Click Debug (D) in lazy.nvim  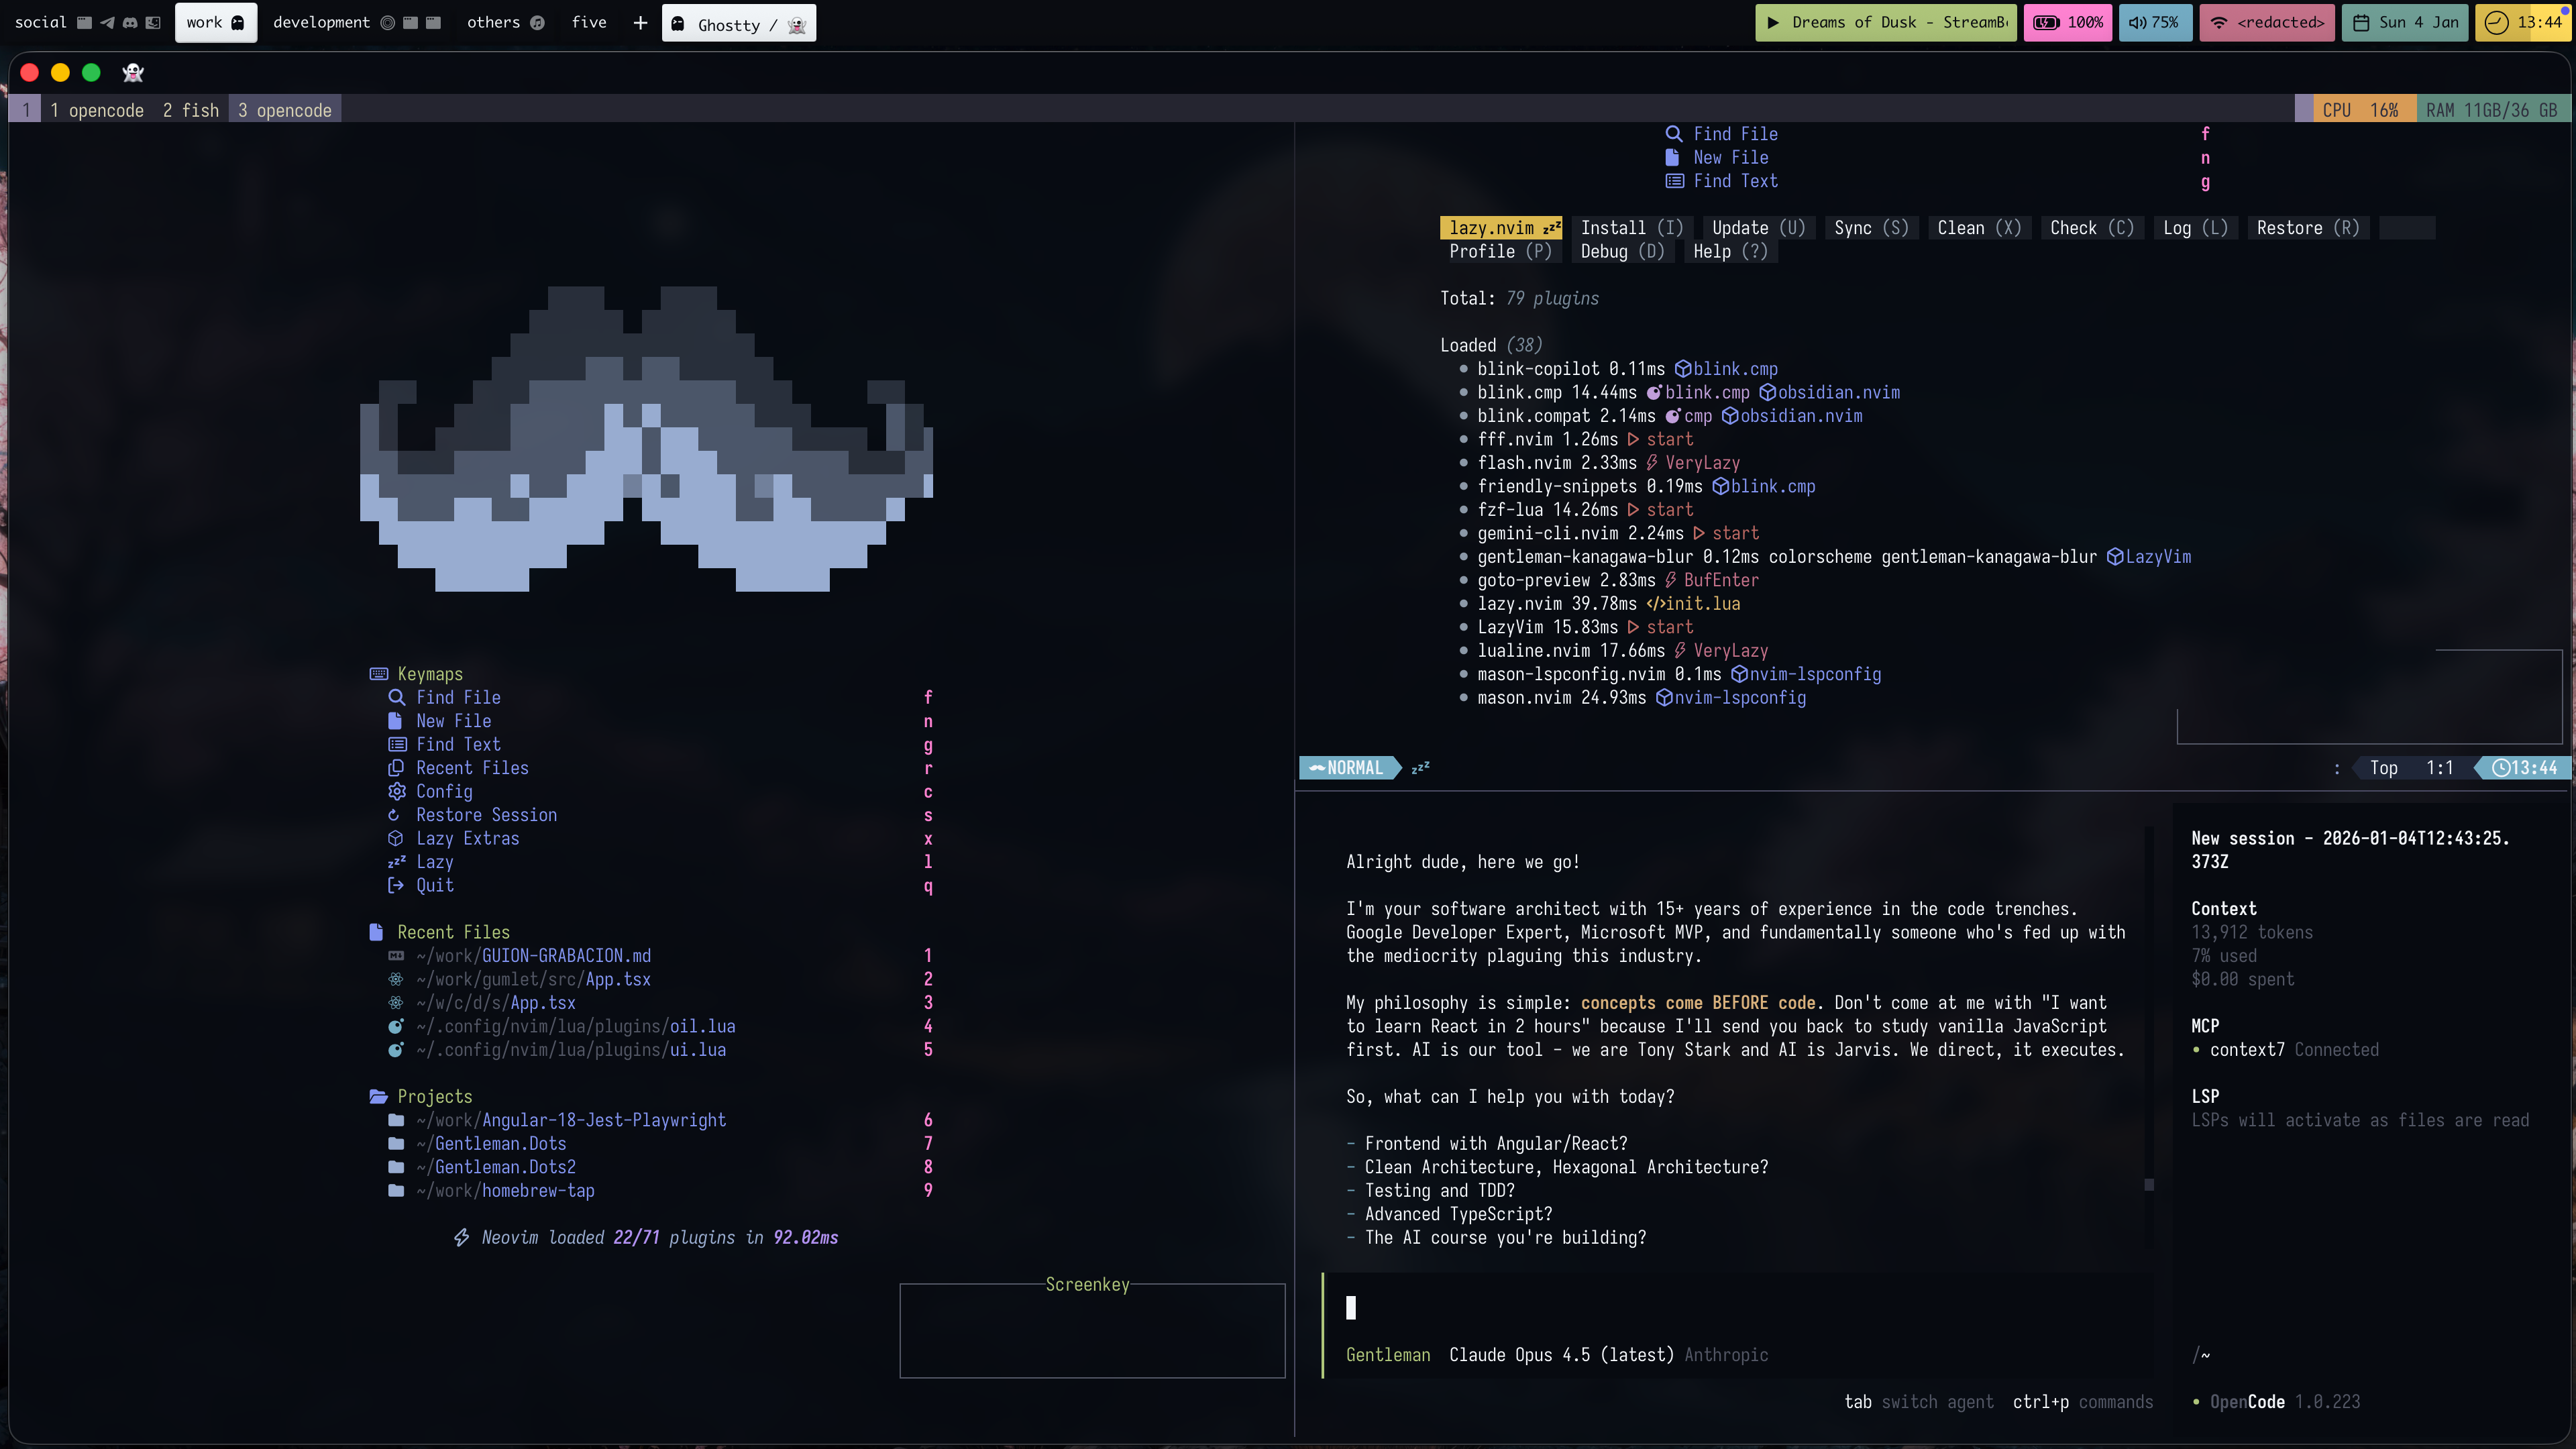click(1622, 252)
